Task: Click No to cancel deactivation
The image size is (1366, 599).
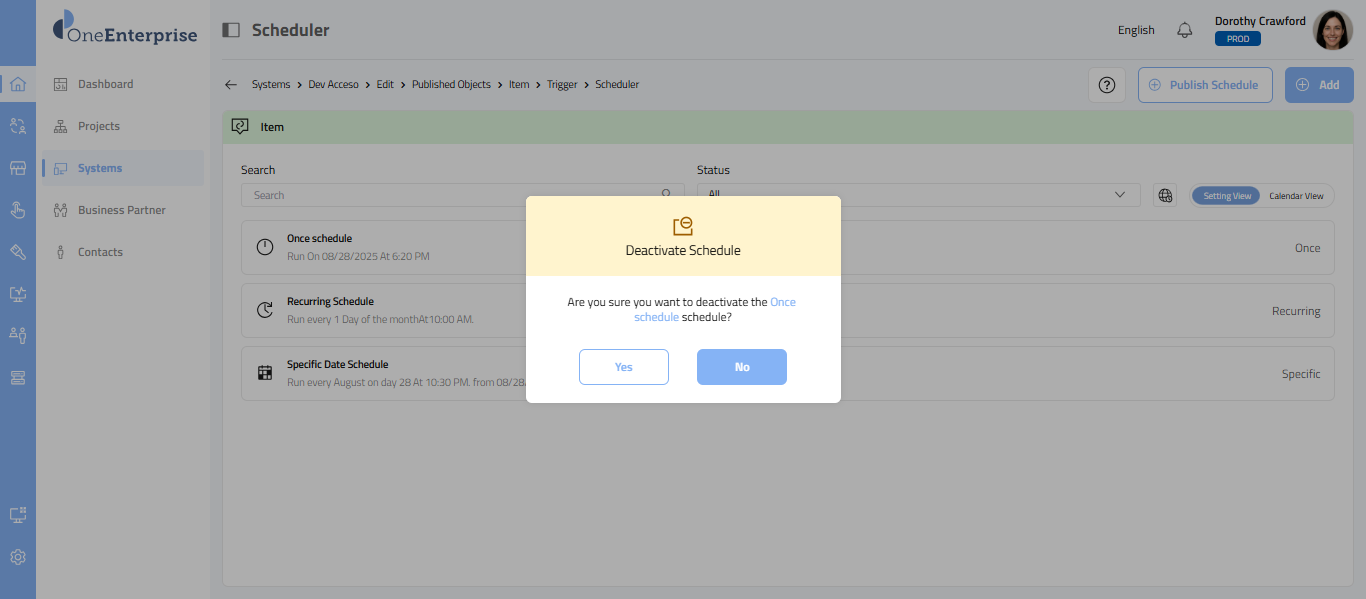Action: tap(741, 367)
